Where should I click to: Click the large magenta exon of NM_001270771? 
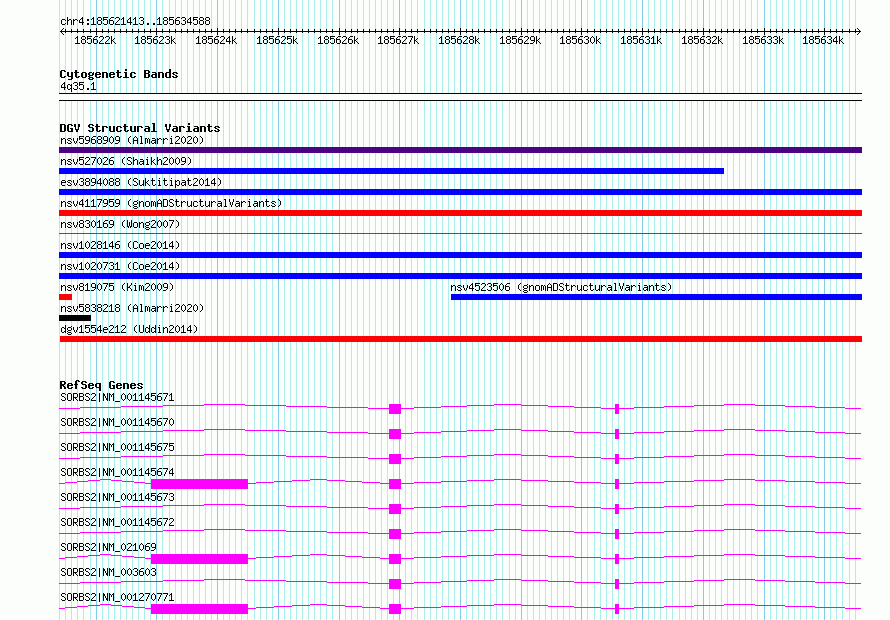199,609
